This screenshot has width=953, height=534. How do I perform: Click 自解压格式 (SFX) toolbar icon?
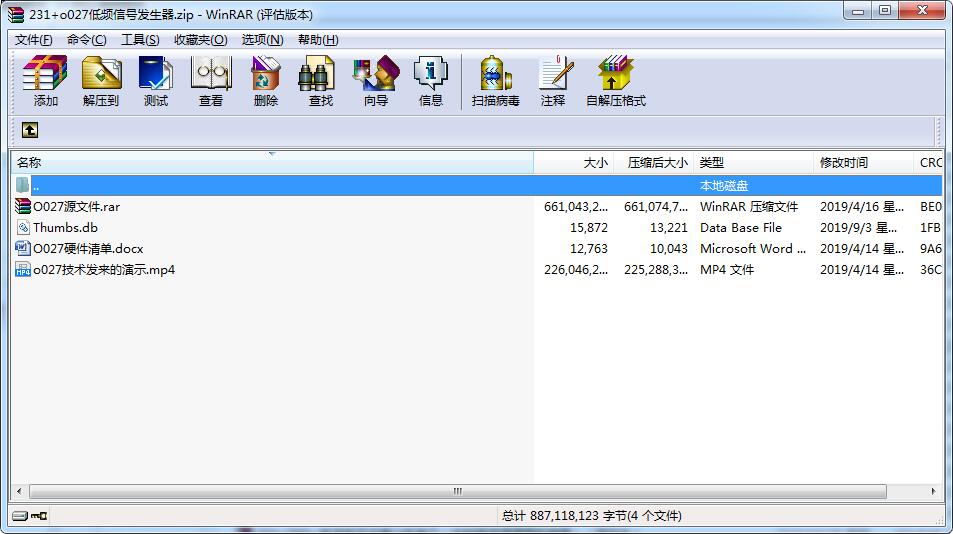pos(616,81)
